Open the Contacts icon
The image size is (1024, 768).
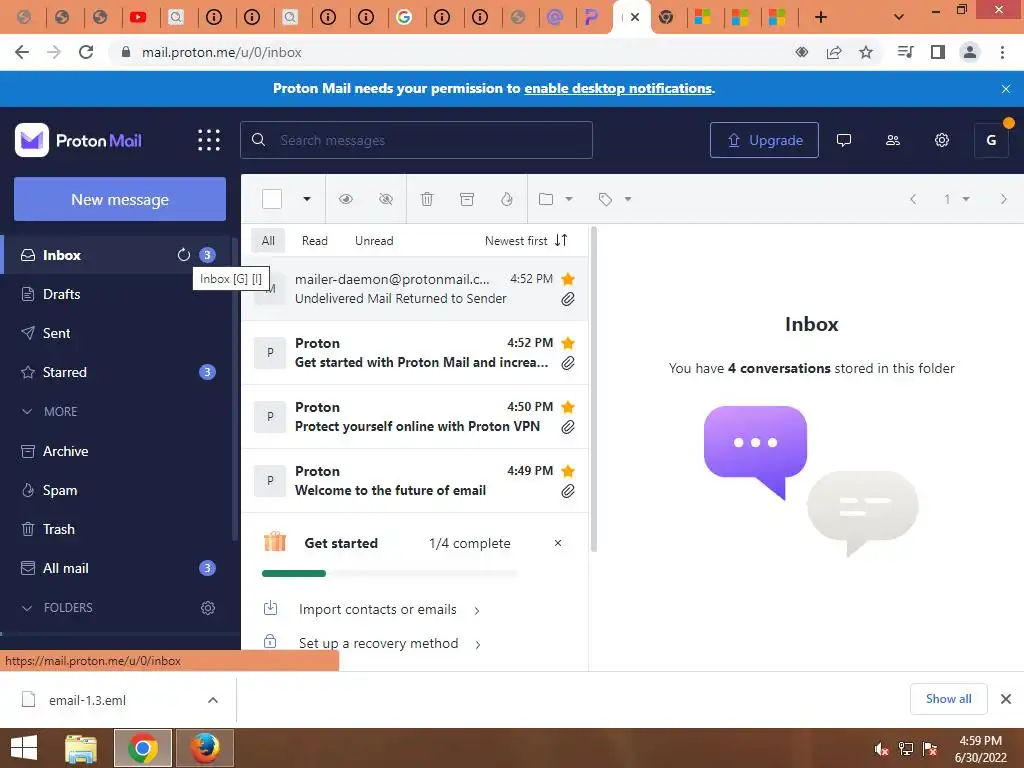click(x=893, y=140)
